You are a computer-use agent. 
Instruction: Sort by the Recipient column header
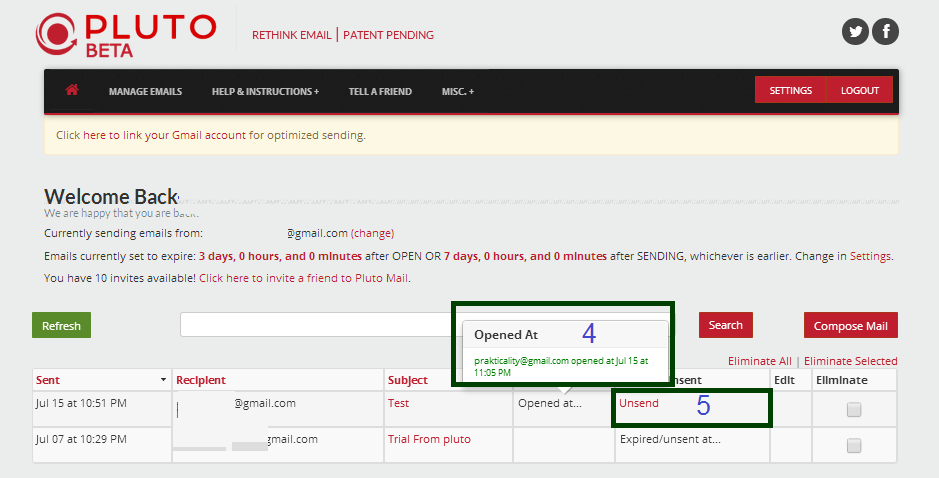tap(201, 380)
